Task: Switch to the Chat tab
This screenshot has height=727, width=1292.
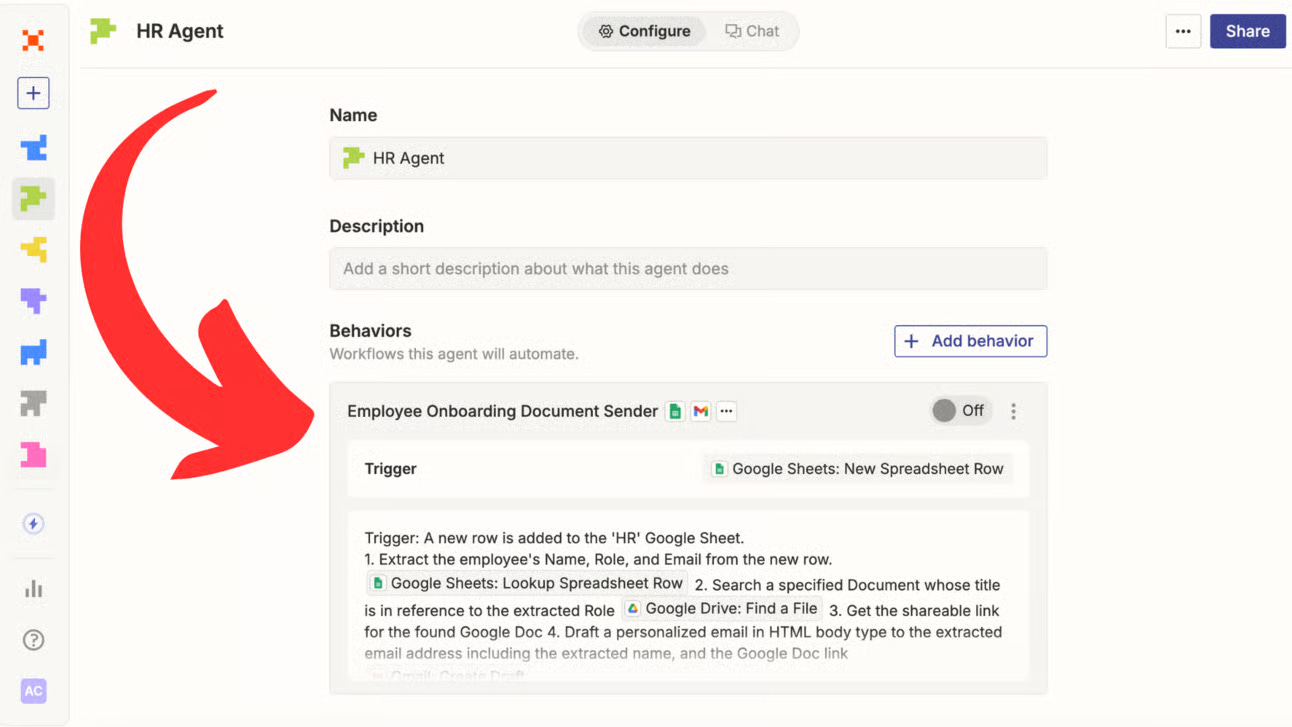Action: tap(752, 31)
